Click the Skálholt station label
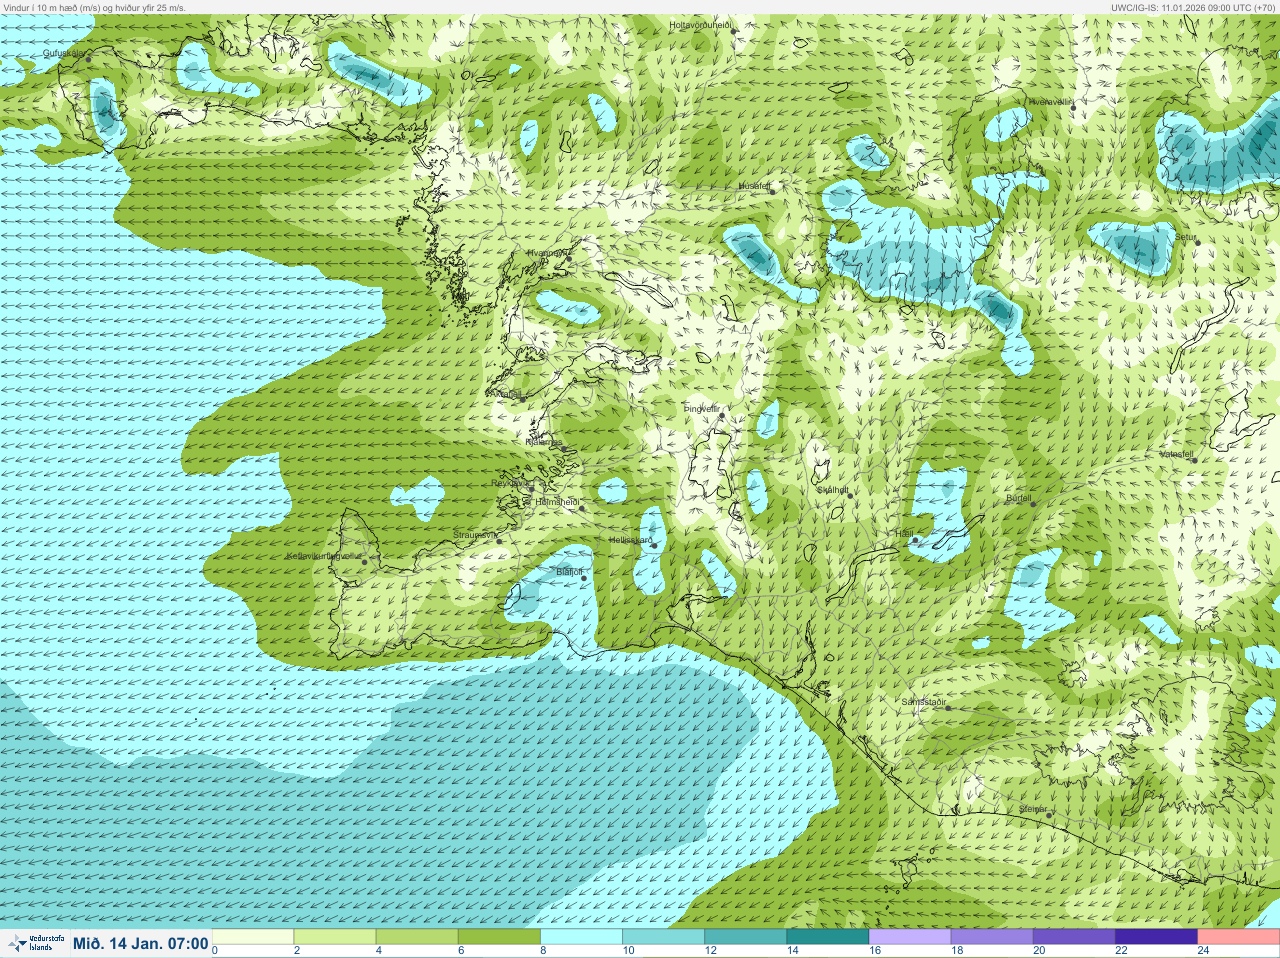This screenshot has height=958, width=1280. tap(833, 489)
